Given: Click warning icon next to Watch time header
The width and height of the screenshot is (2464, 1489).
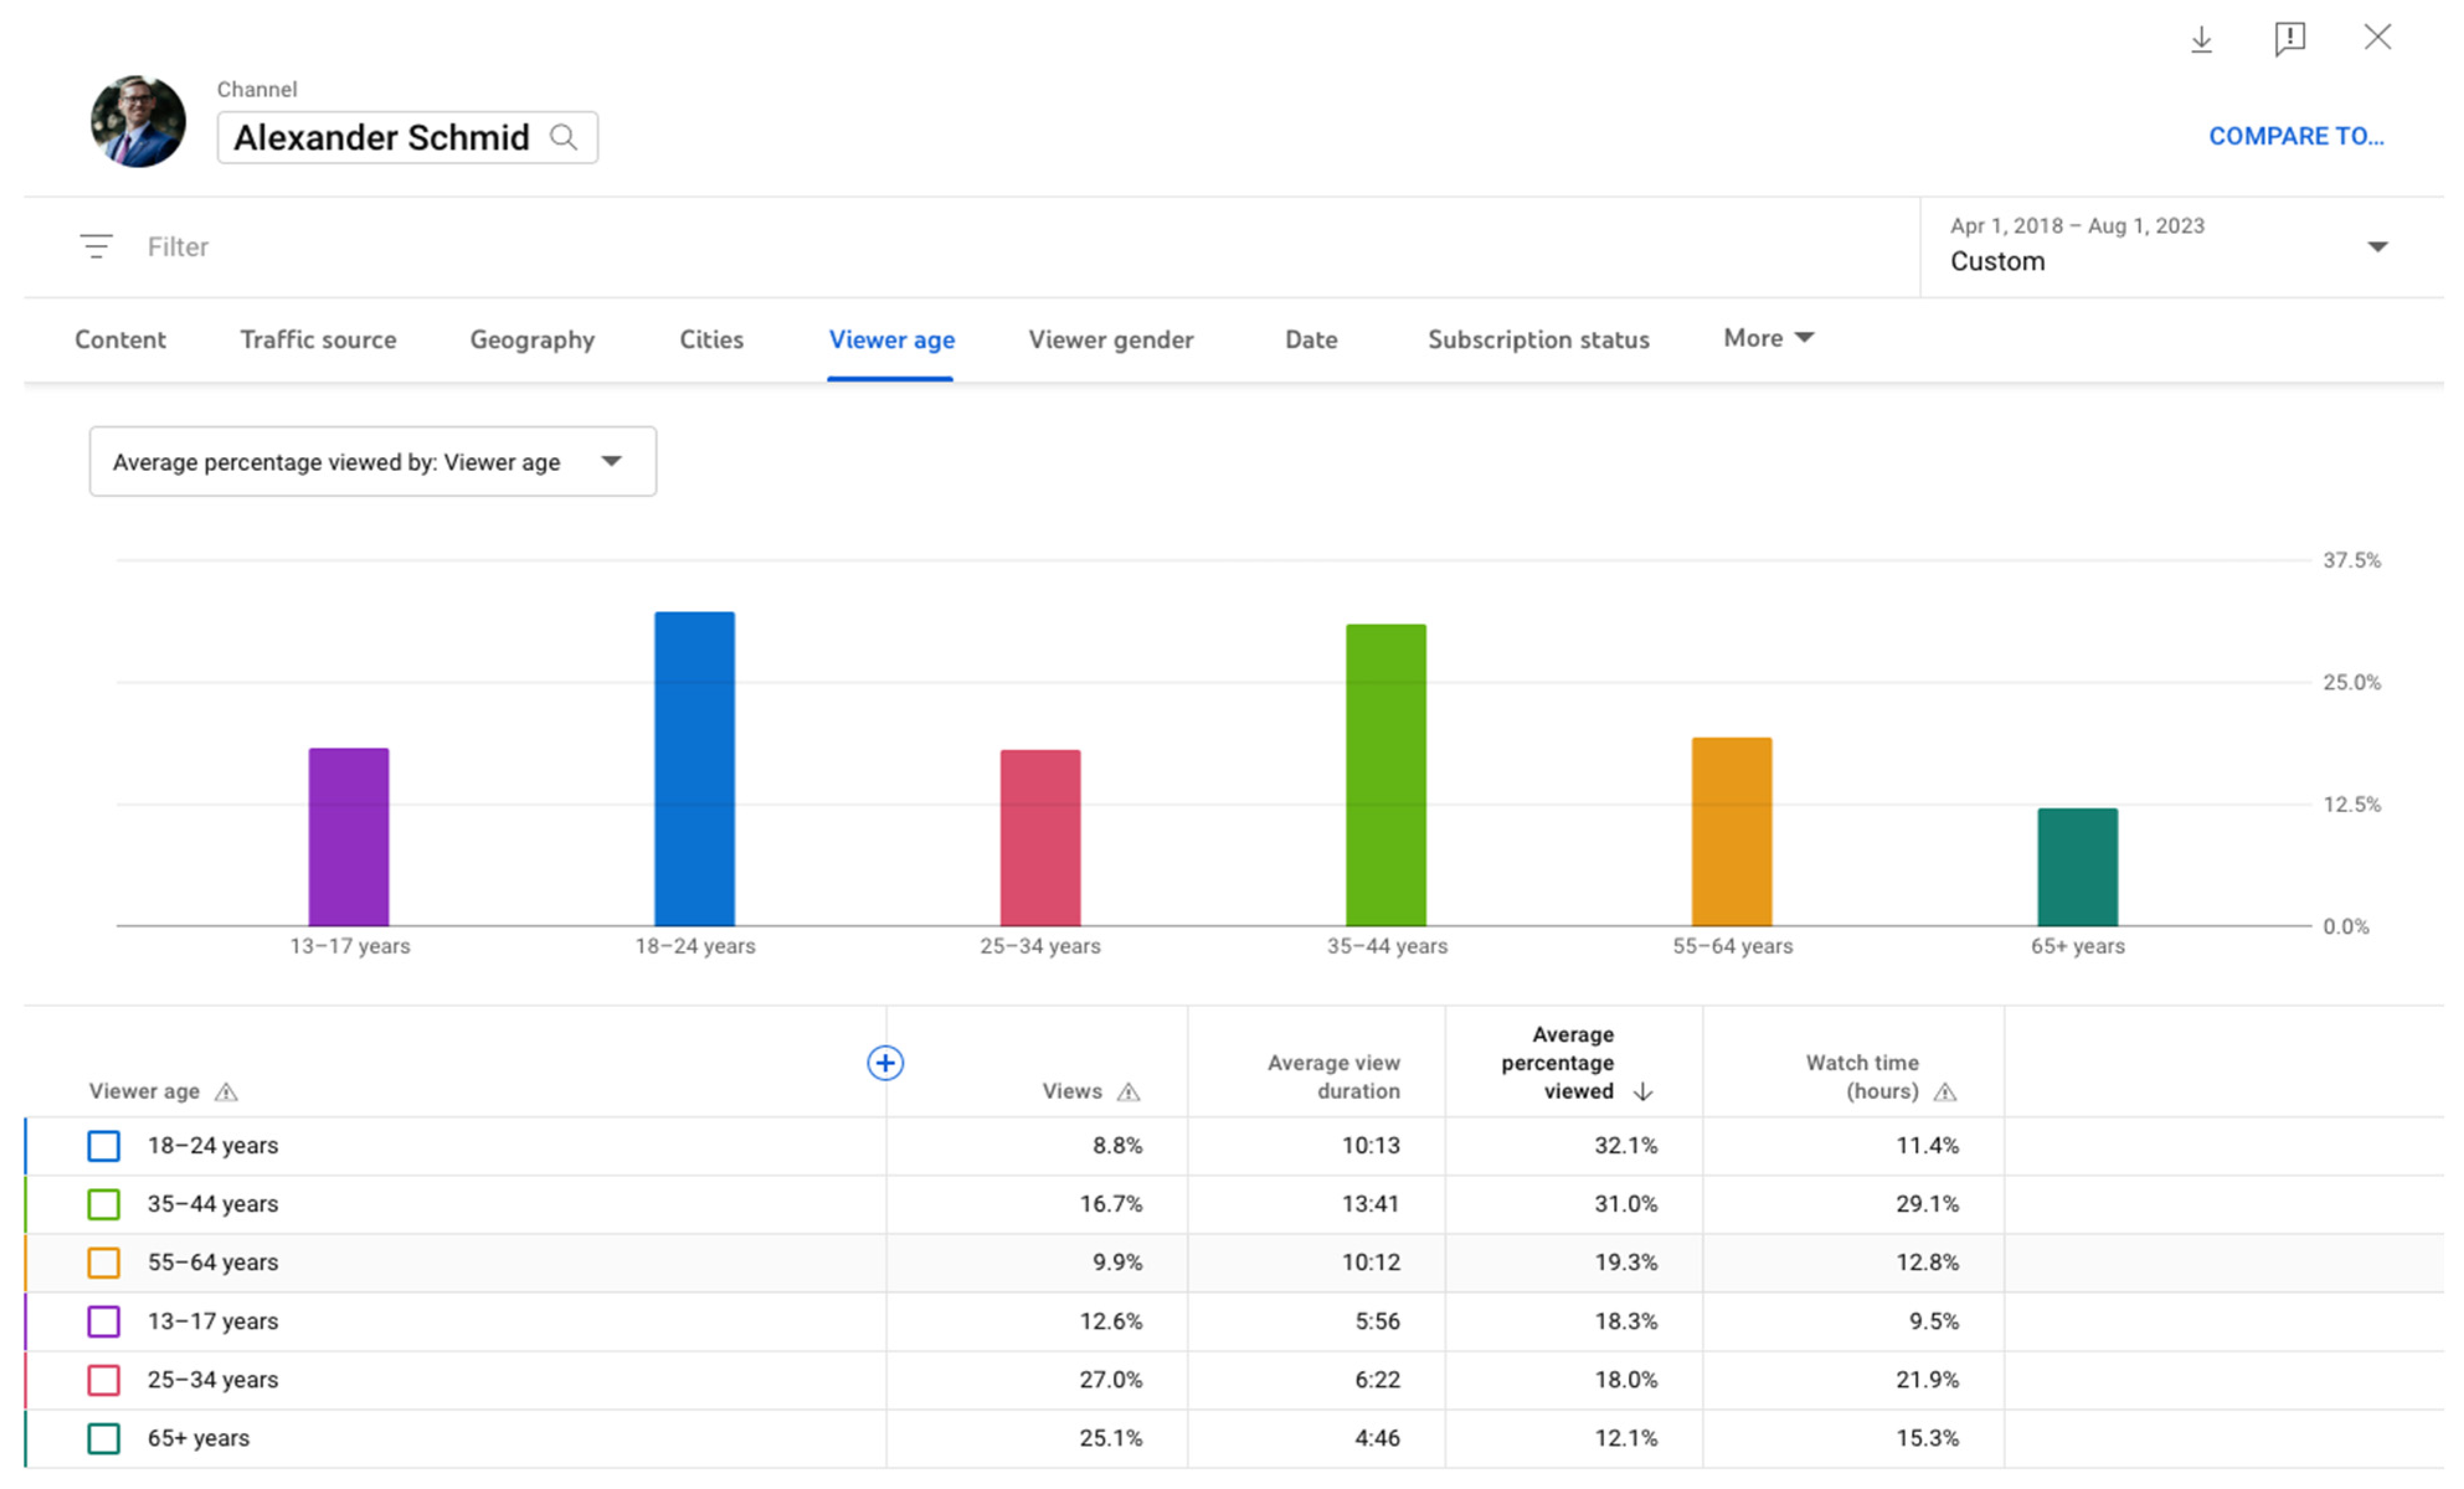Looking at the screenshot, I should click(x=1944, y=1091).
